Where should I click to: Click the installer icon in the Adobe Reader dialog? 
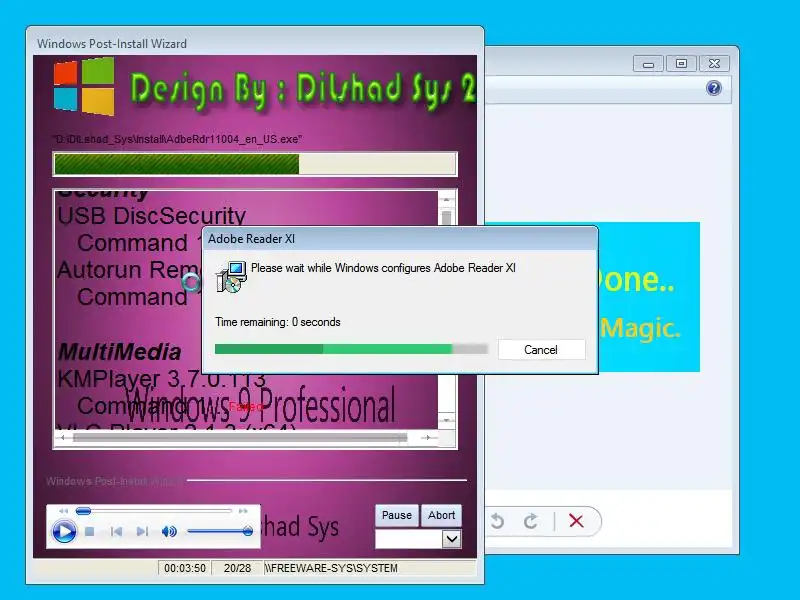coord(232,277)
